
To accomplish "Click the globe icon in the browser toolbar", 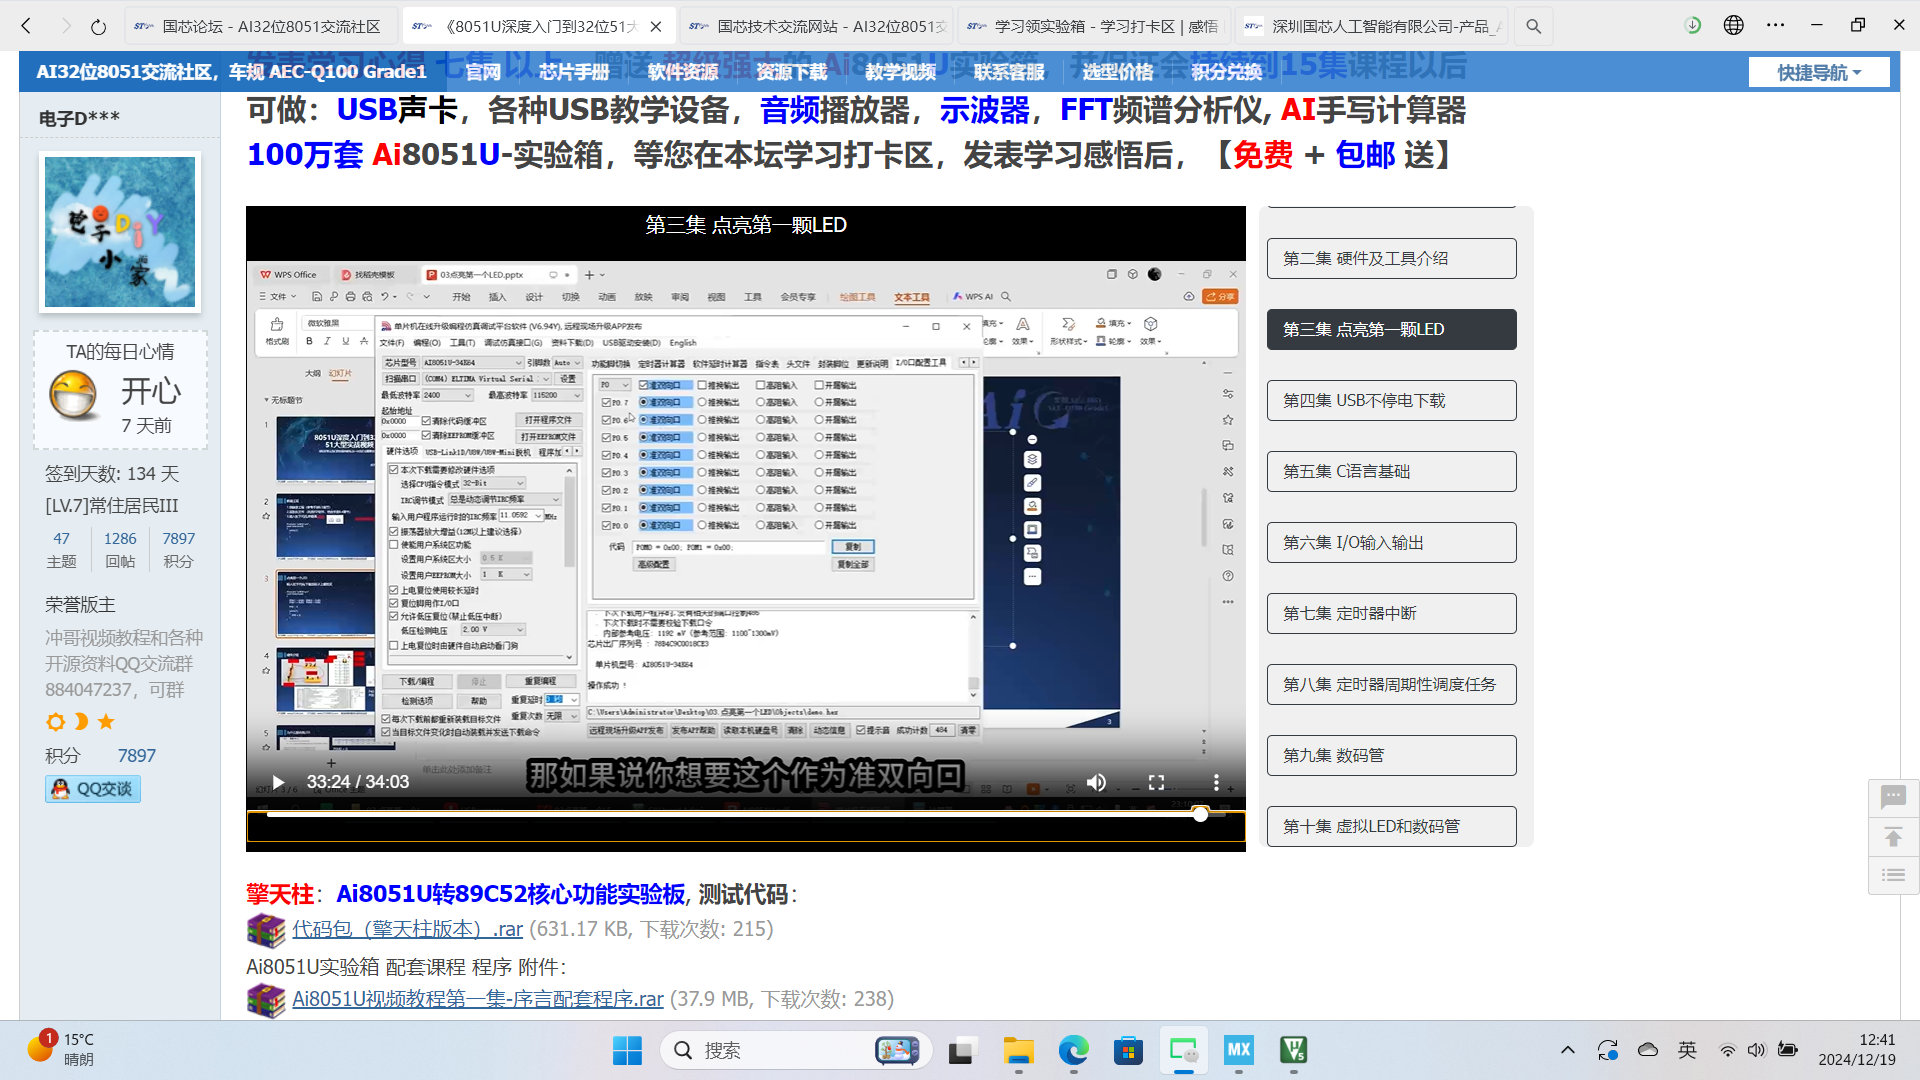I will click(1734, 26).
